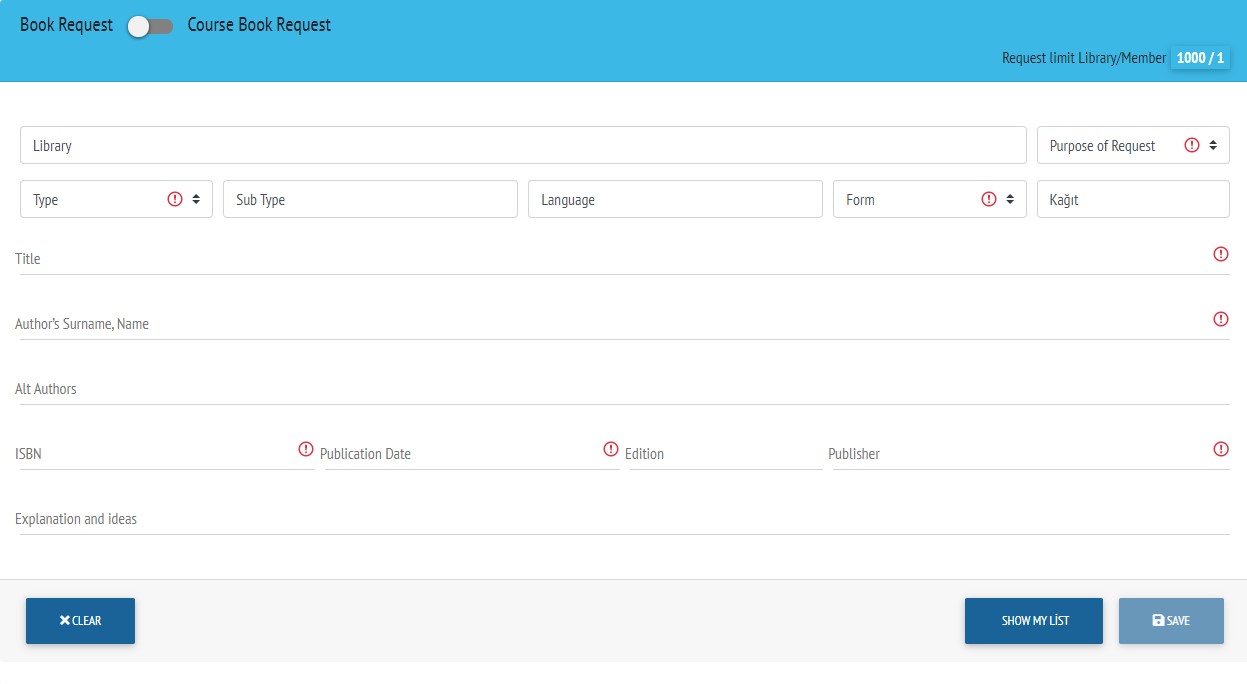
Task: Click the Book Request label
Action: click(66, 25)
